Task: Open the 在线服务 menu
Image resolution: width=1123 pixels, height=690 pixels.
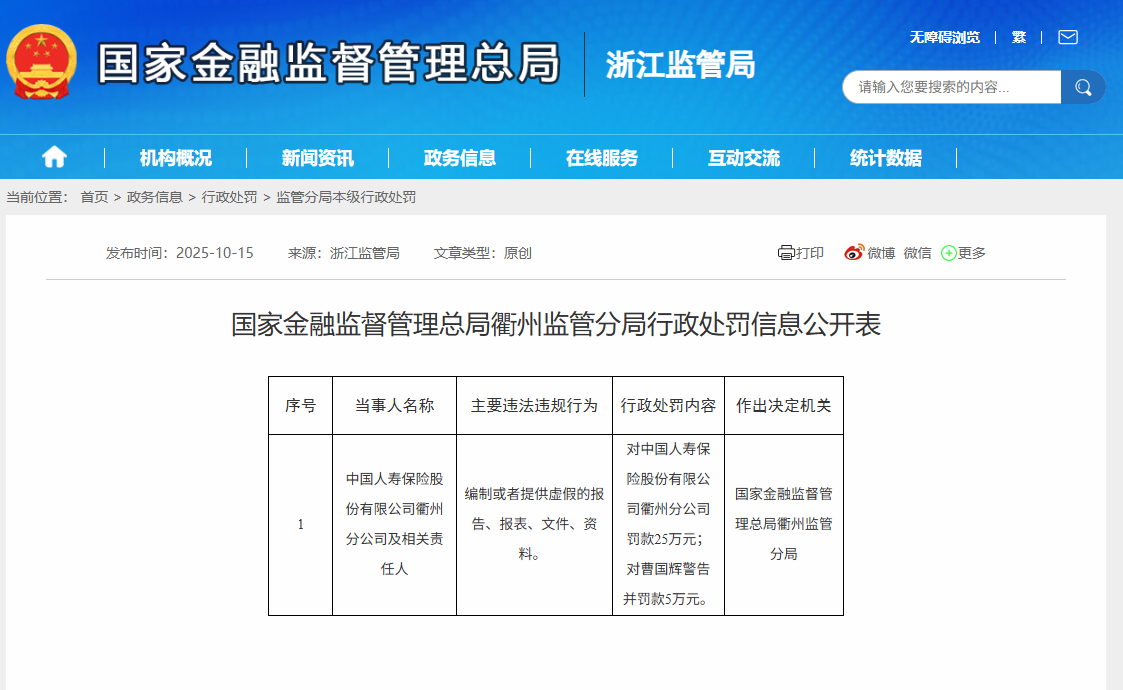Action: click(x=602, y=158)
